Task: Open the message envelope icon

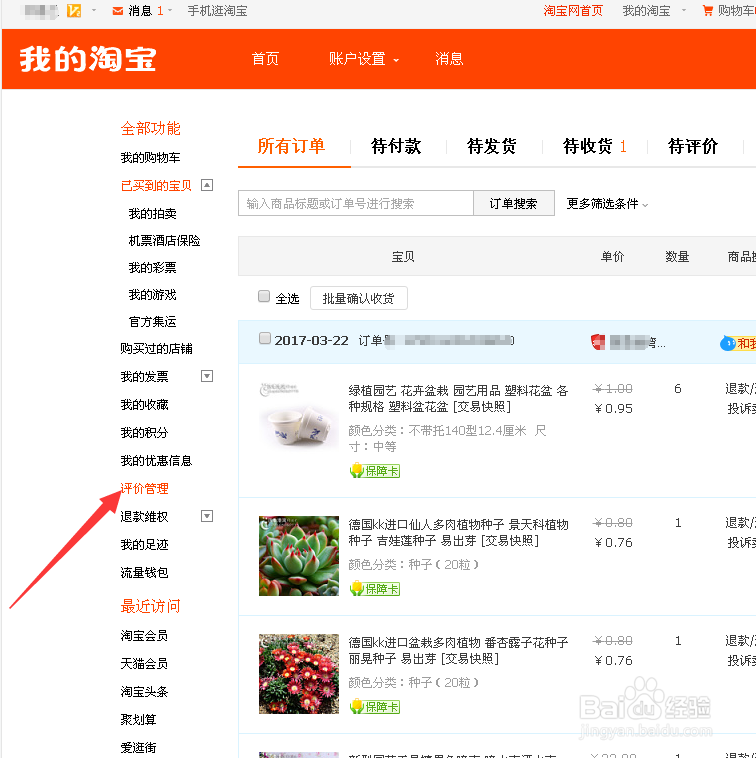Action: (x=117, y=11)
